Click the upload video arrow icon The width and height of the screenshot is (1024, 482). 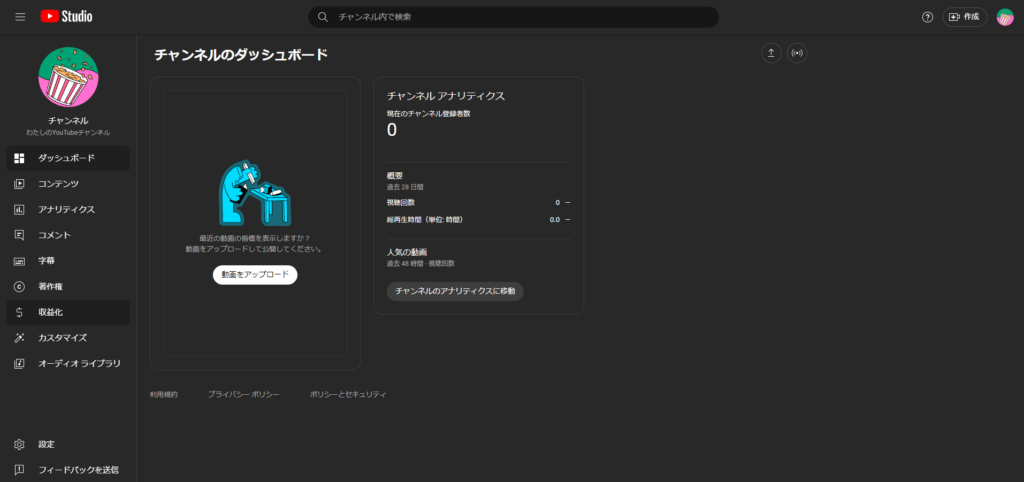point(770,53)
